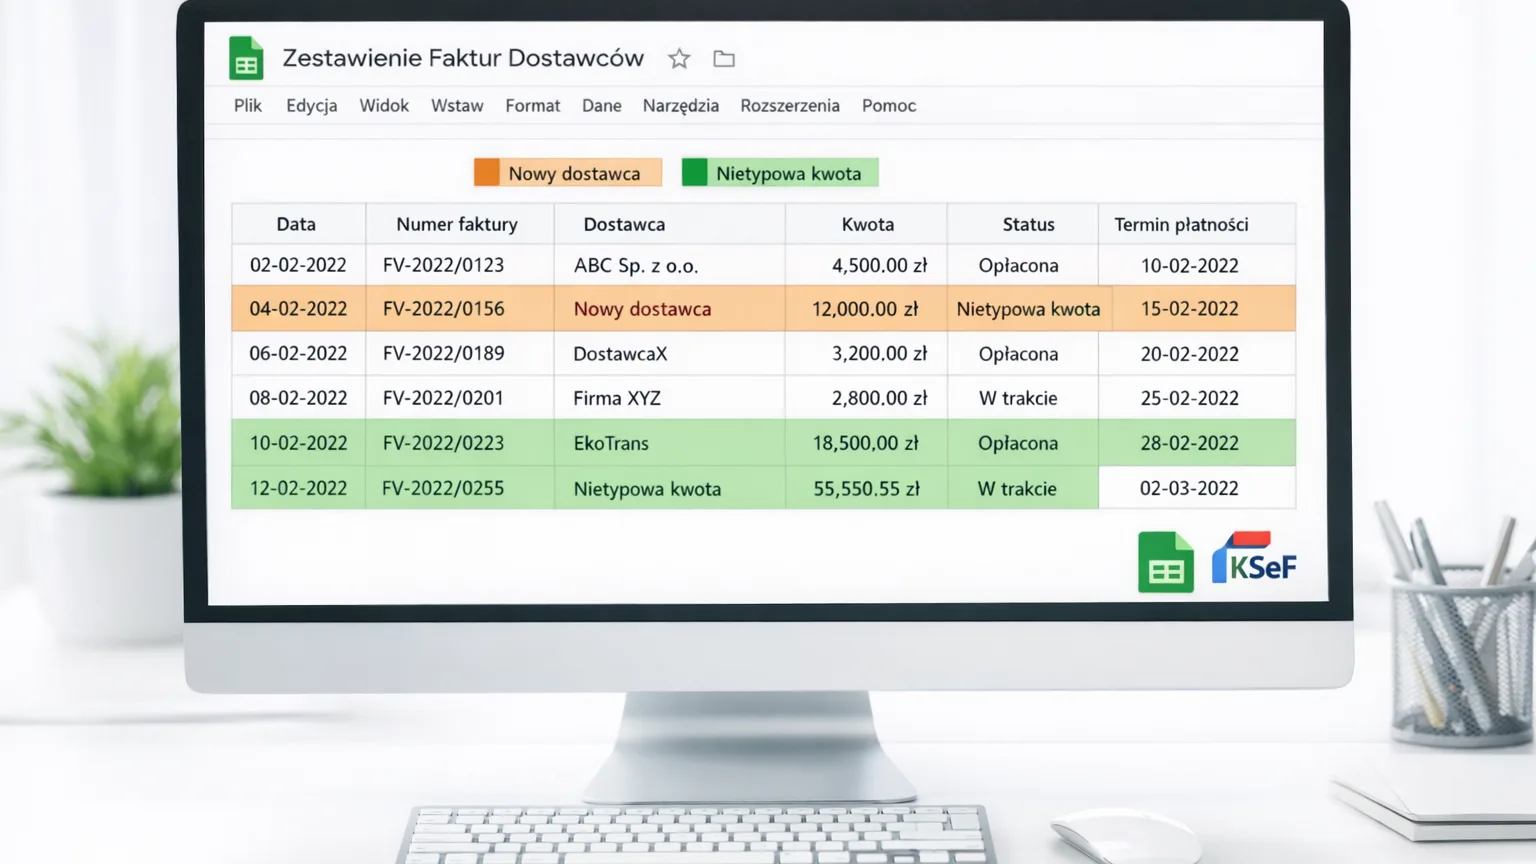Click the document title Zestawienie Faktur Dostawców
This screenshot has height=864, width=1536.
pos(463,58)
